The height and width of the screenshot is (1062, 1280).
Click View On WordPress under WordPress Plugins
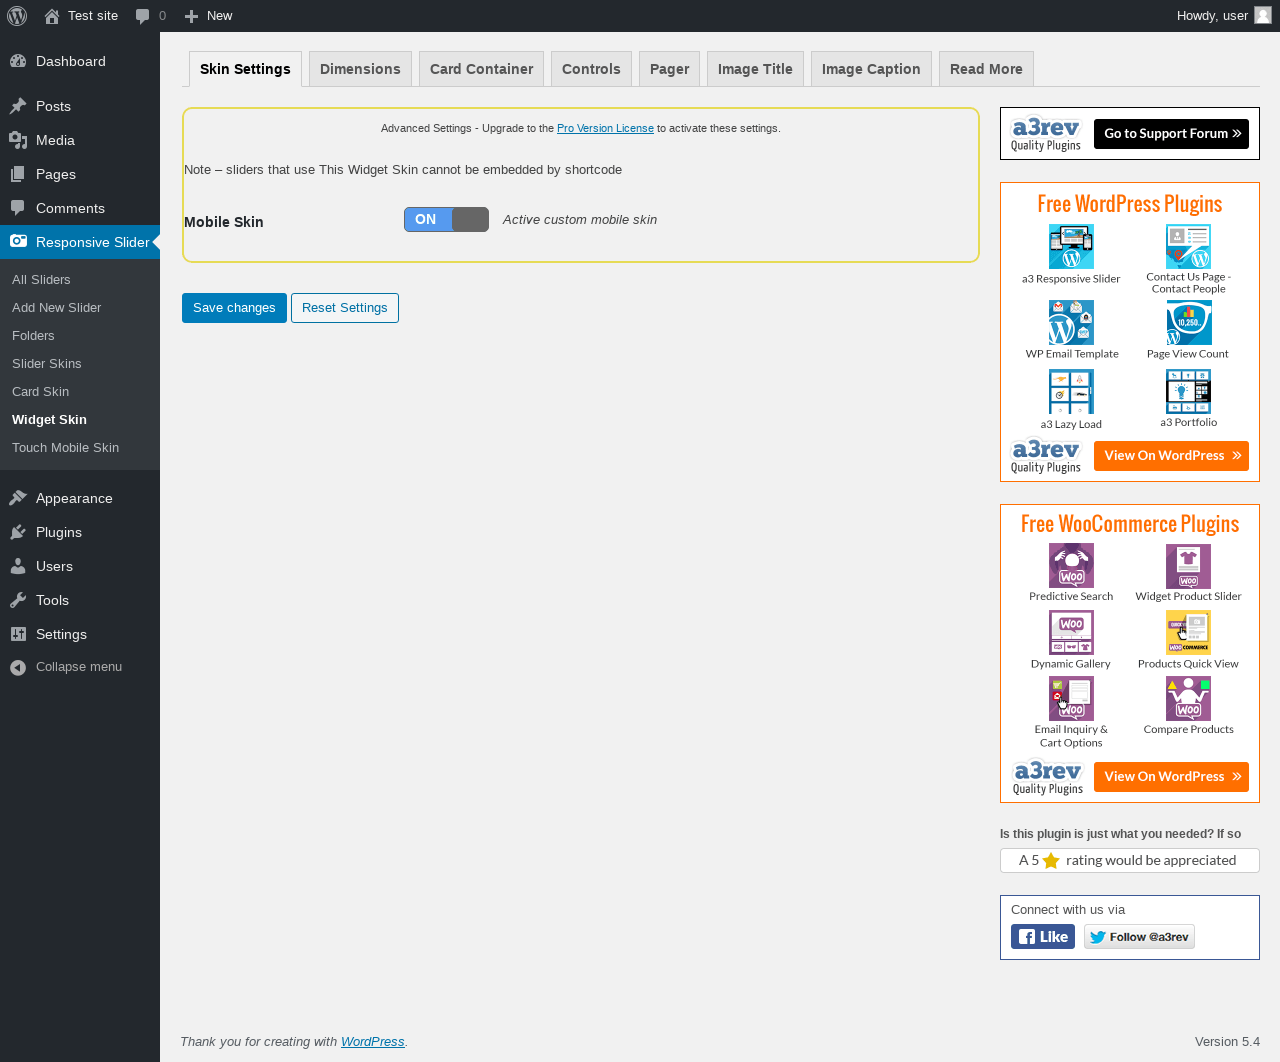coord(1171,456)
